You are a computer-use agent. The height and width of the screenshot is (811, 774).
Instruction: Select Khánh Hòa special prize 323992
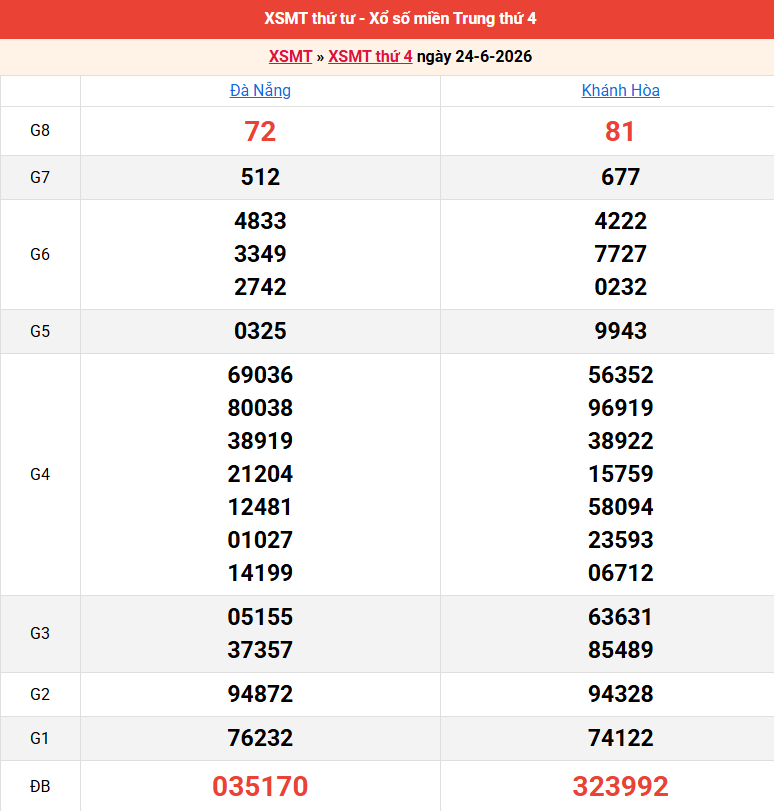(620, 787)
